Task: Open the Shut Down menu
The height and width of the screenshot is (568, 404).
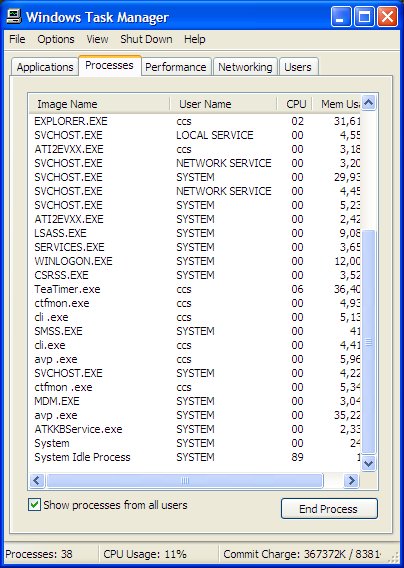Action: point(146,39)
